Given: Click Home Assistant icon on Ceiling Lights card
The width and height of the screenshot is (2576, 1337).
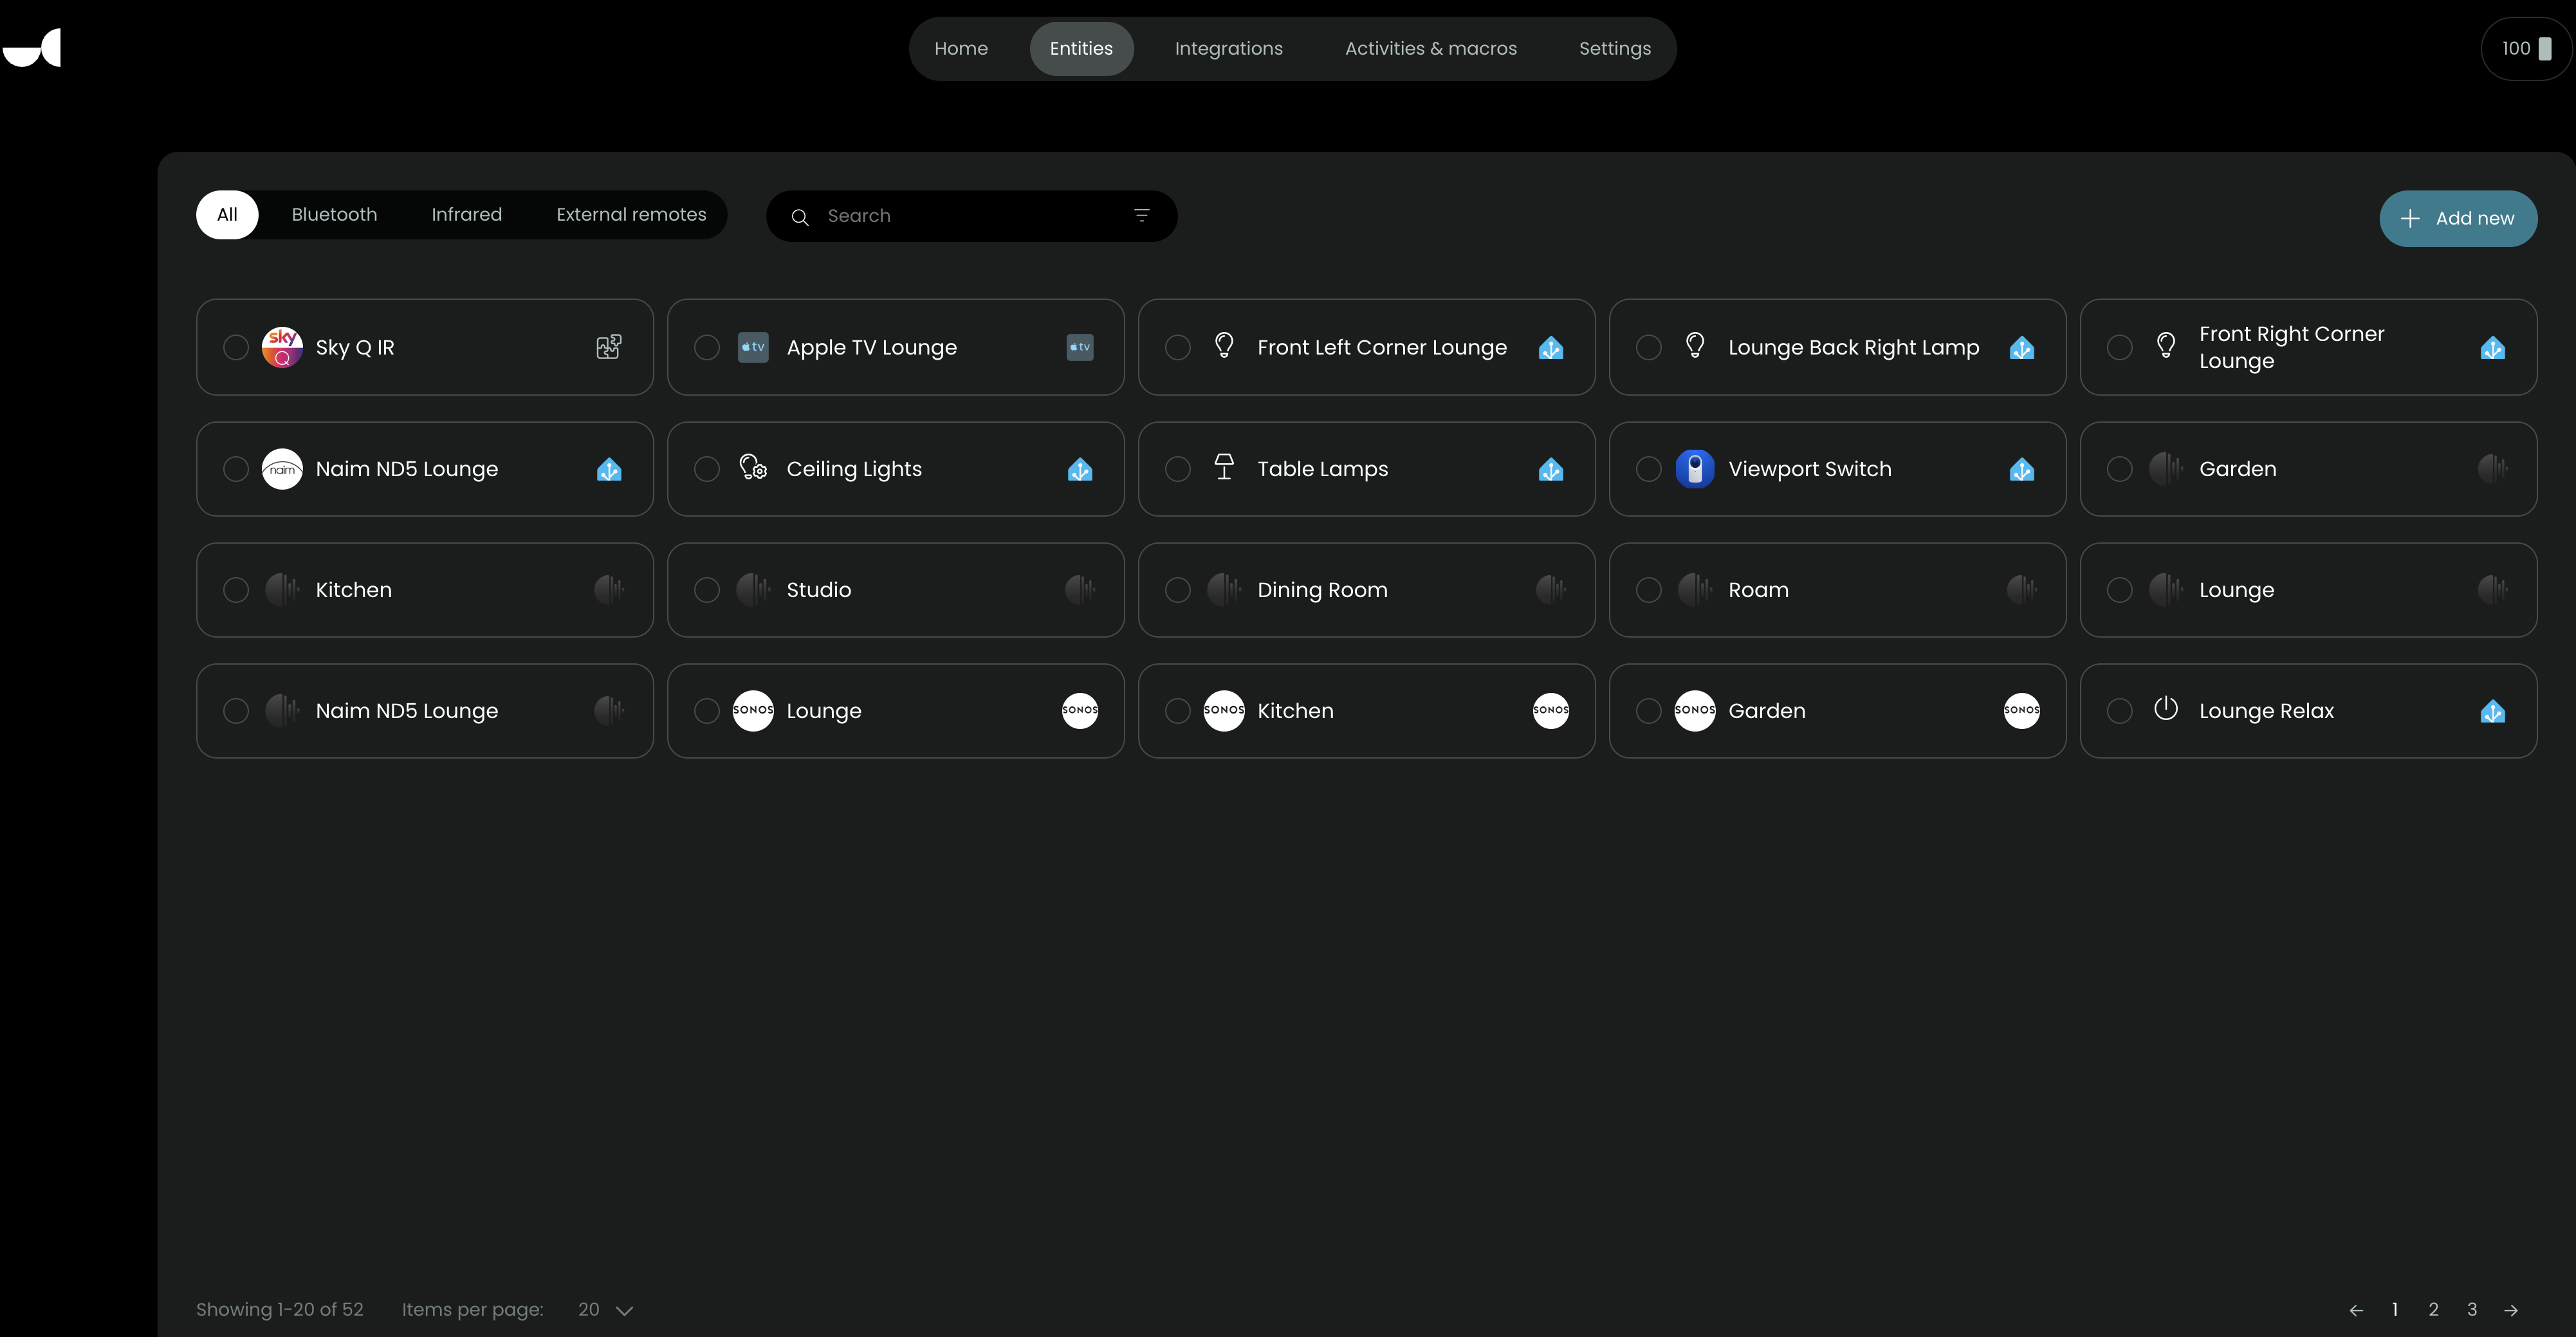Looking at the screenshot, I should coord(1079,469).
